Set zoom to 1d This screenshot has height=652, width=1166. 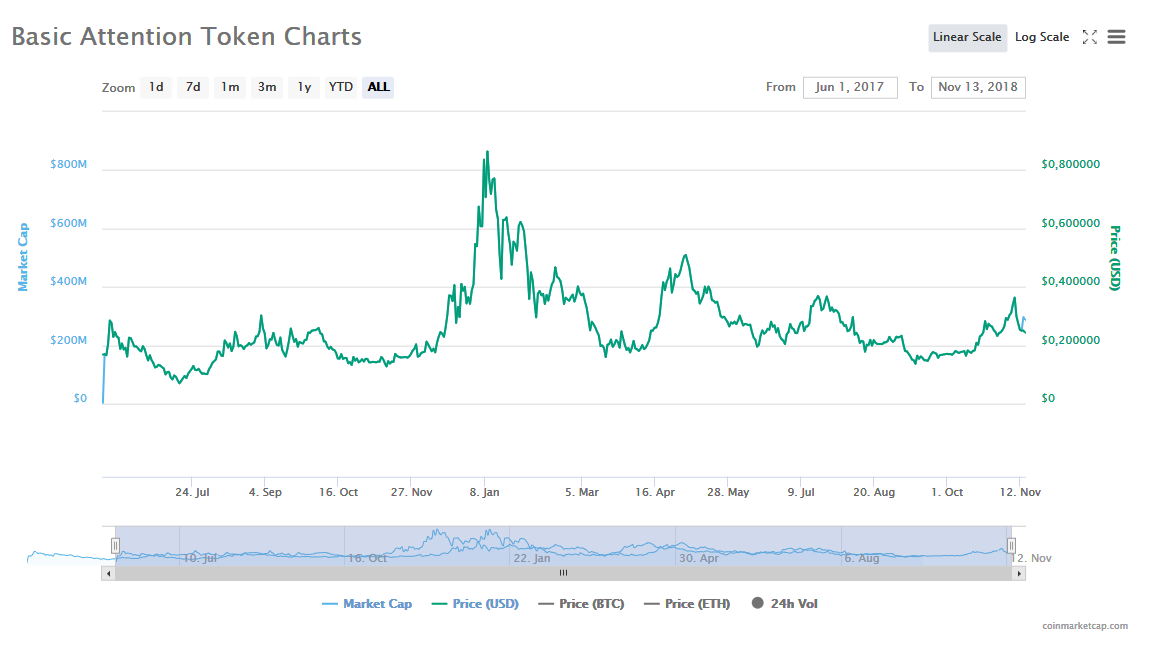coord(156,87)
